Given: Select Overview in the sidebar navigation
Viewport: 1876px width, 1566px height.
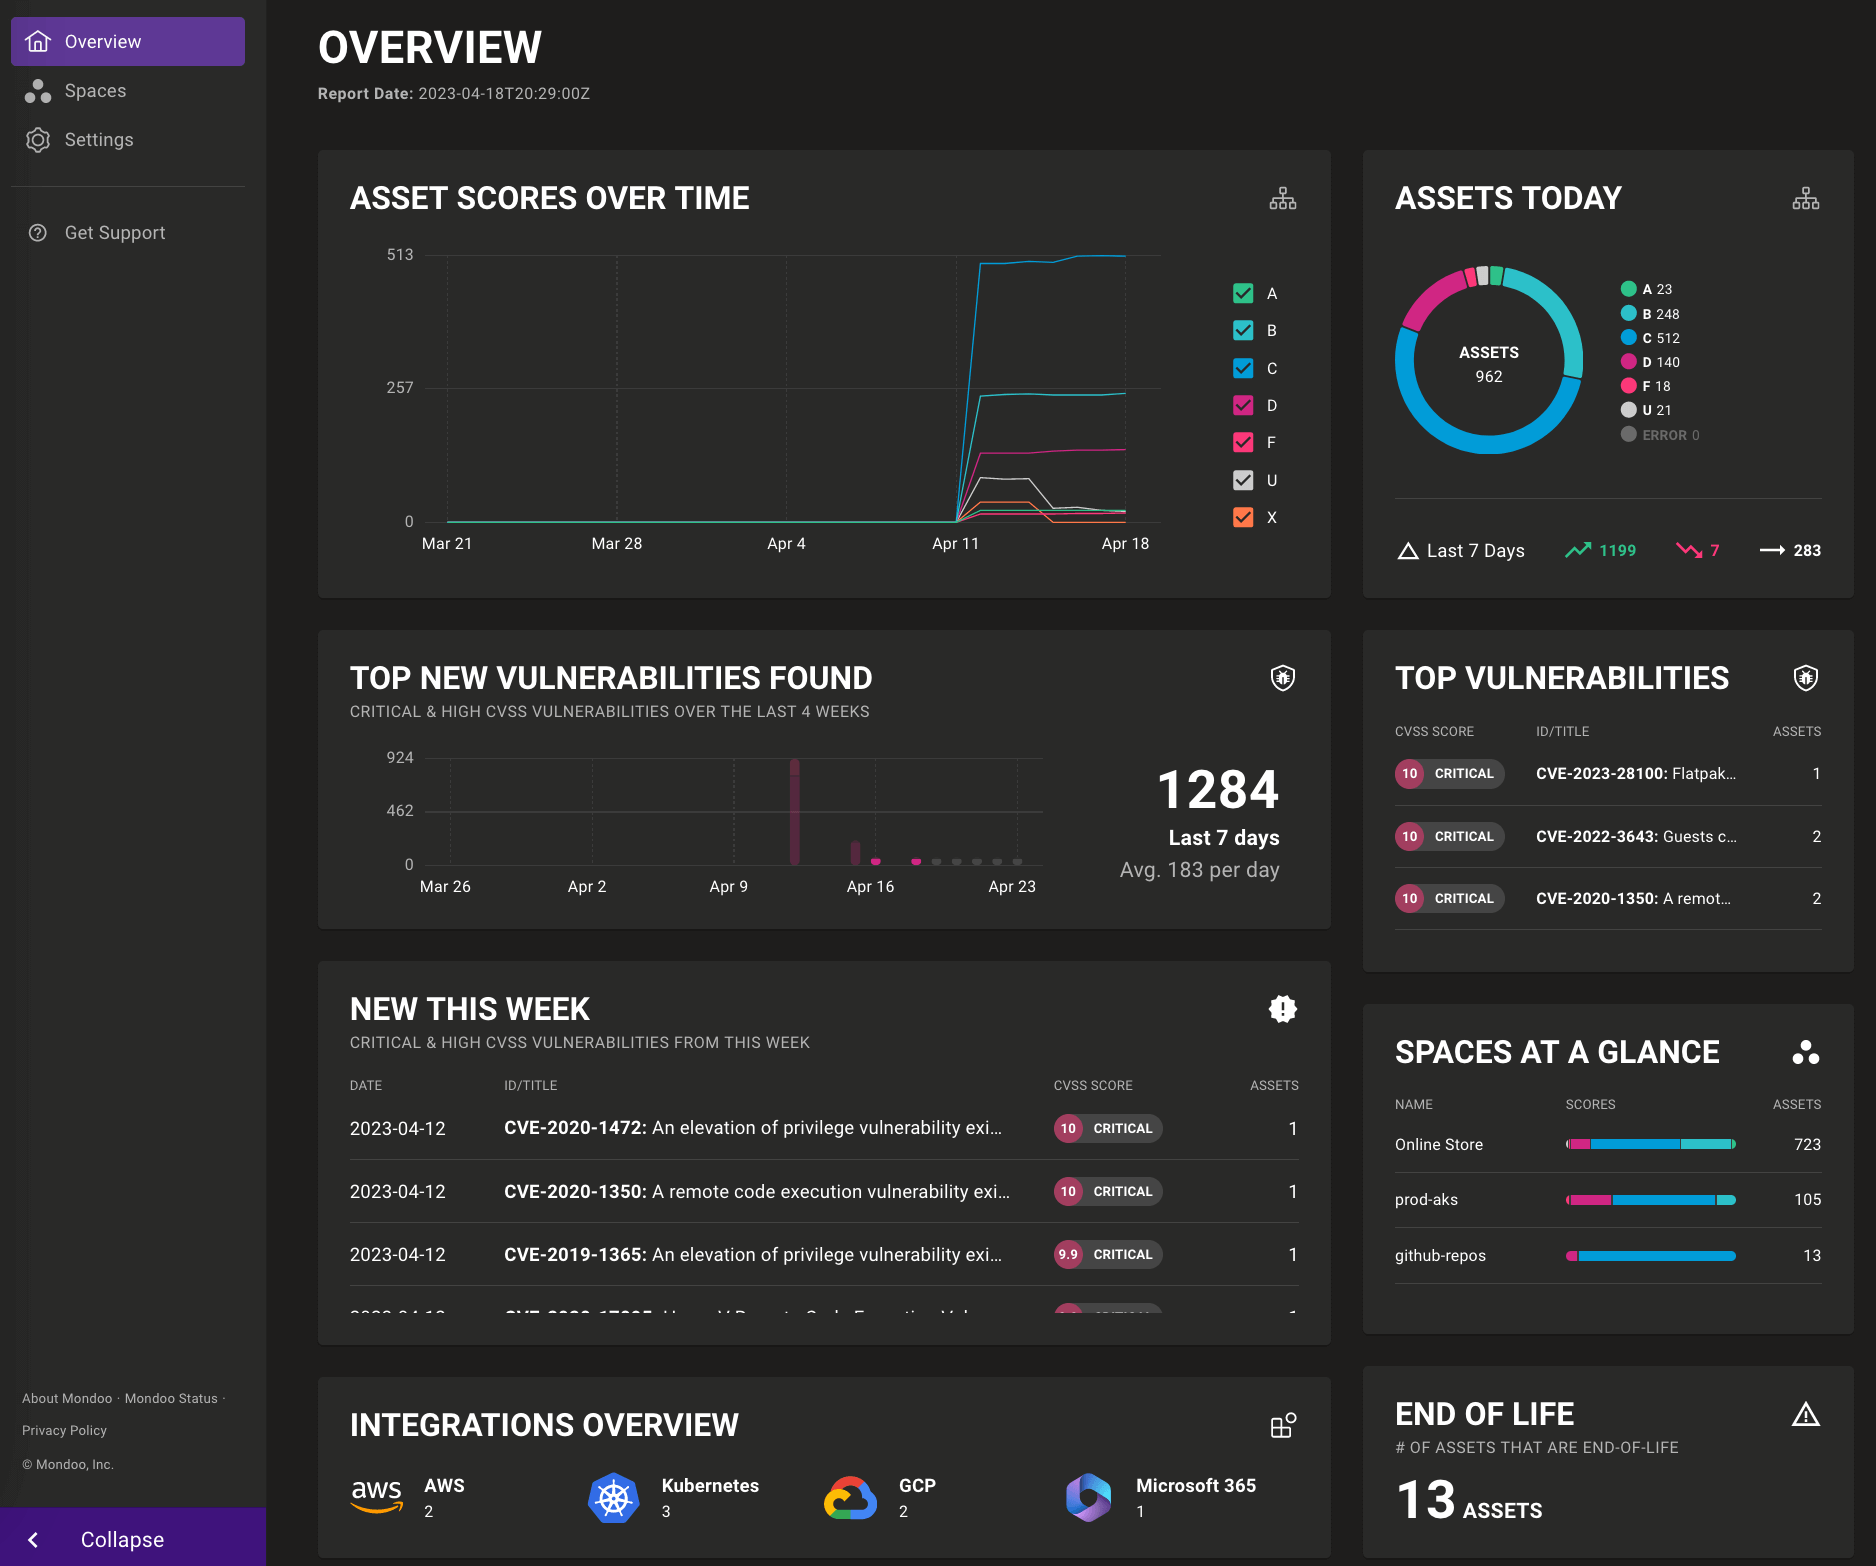Looking at the screenshot, I should [x=102, y=41].
